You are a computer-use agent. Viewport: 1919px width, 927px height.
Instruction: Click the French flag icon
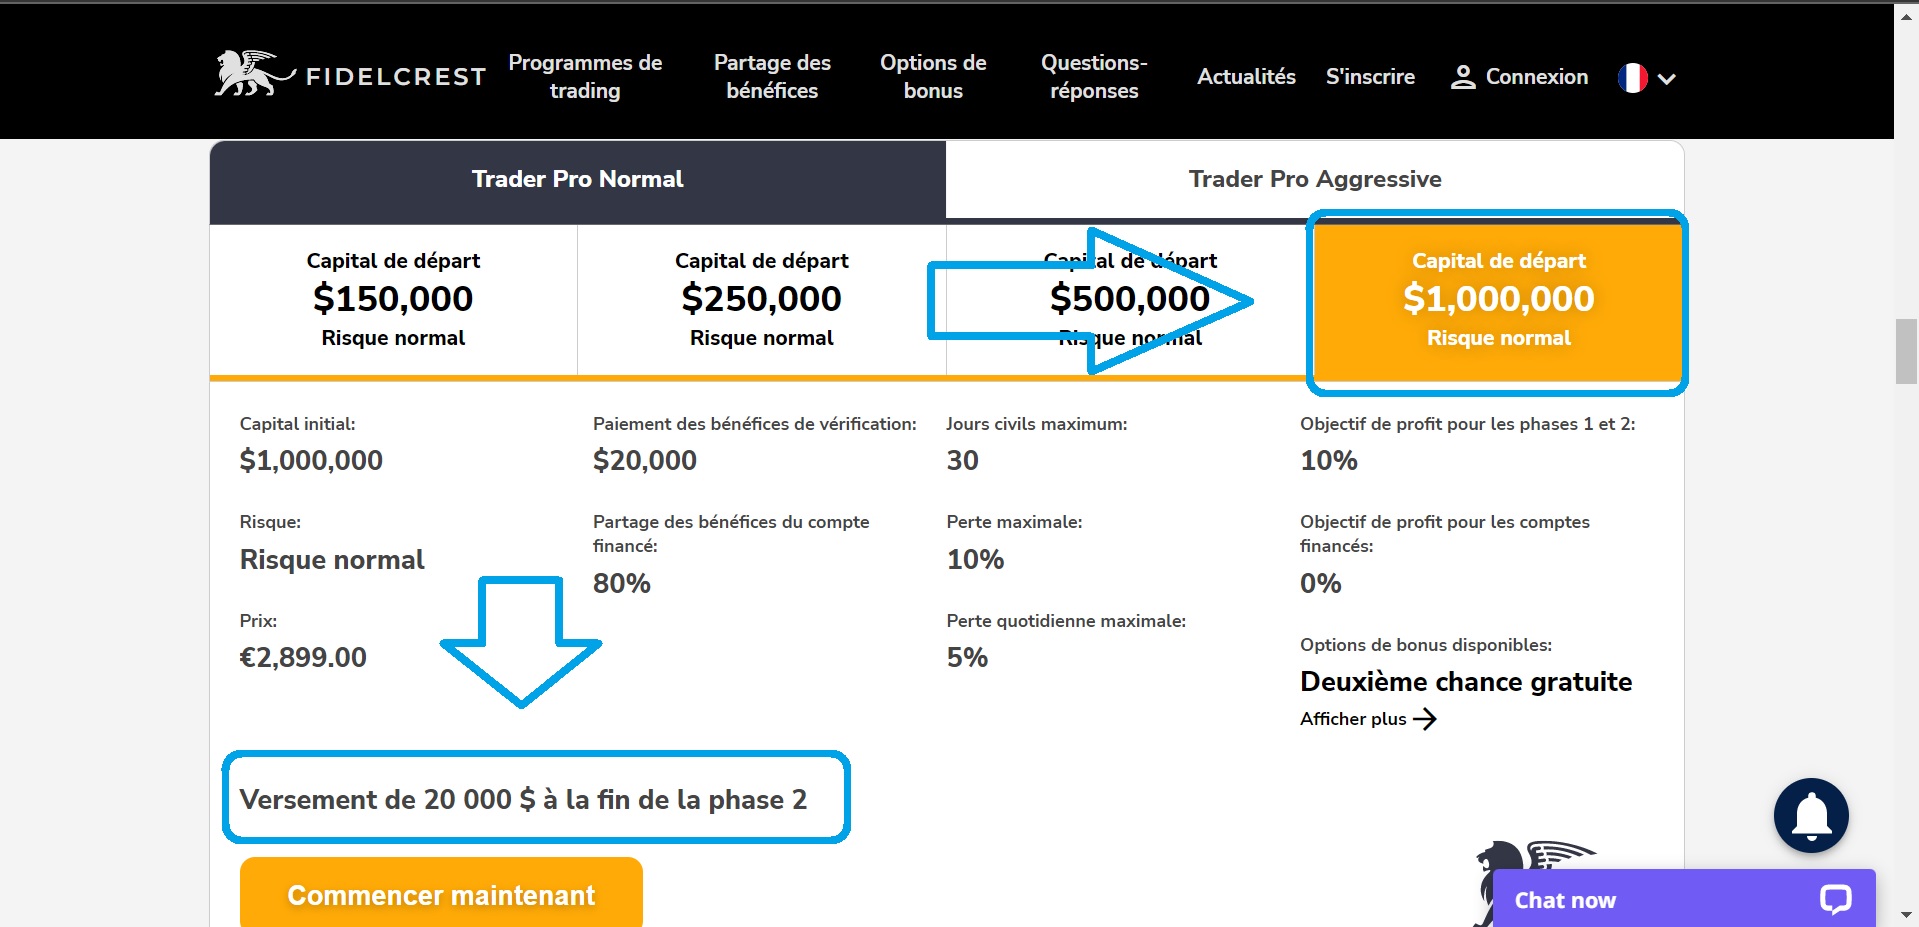(x=1632, y=77)
